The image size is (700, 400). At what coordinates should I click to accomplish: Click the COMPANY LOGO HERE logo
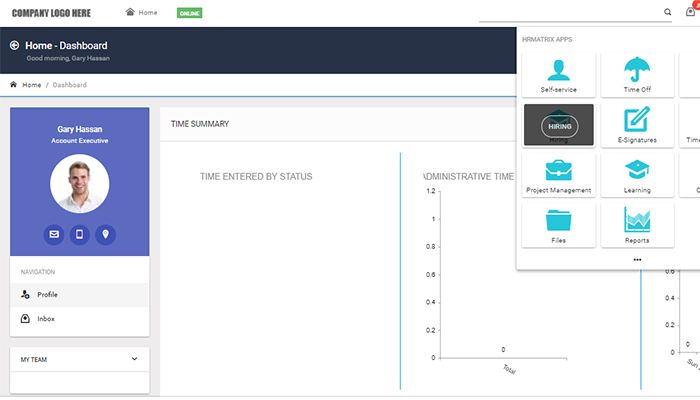(51, 13)
